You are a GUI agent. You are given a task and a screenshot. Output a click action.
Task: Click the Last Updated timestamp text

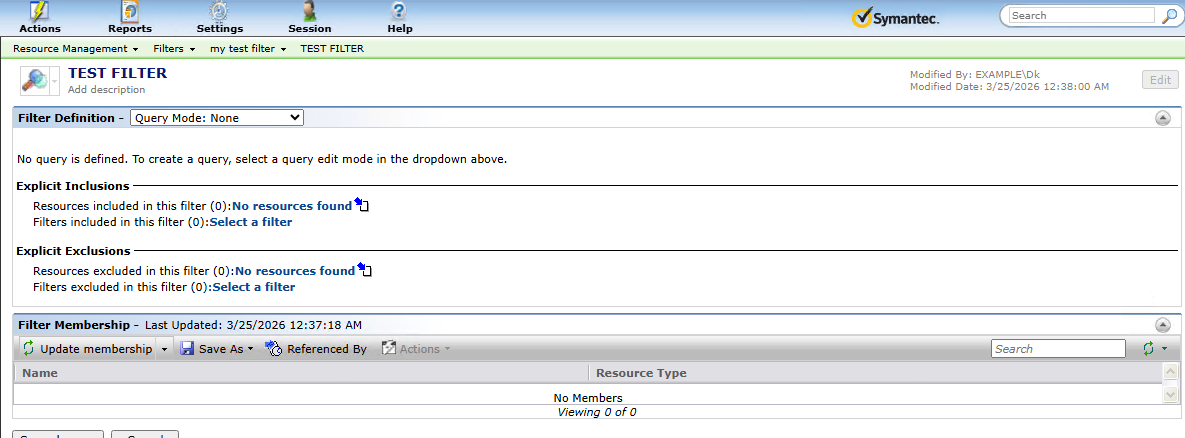253,325
